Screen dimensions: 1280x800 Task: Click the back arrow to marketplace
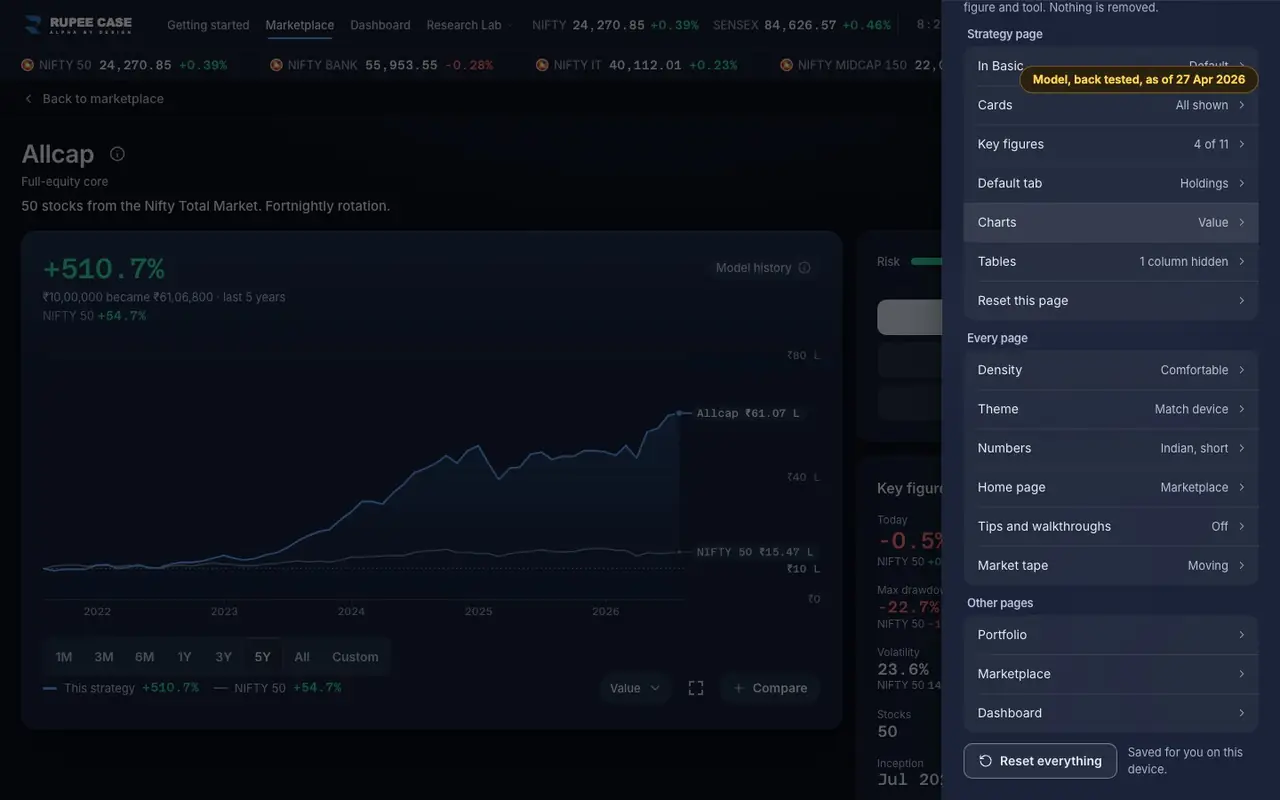[x=28, y=99]
